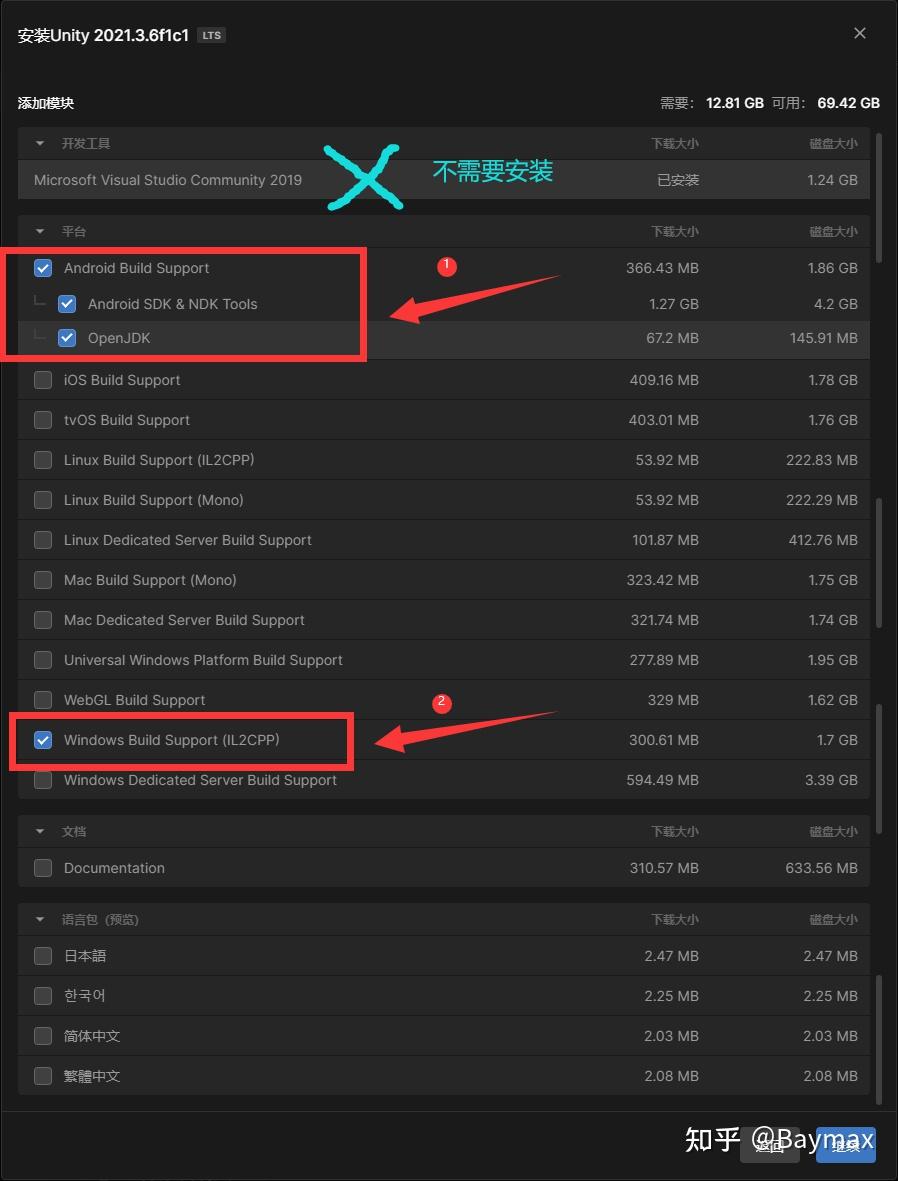Click the module list scrollbar thumb at top
Screen dimensions: 898x1181
pyautogui.click(x=877, y=199)
